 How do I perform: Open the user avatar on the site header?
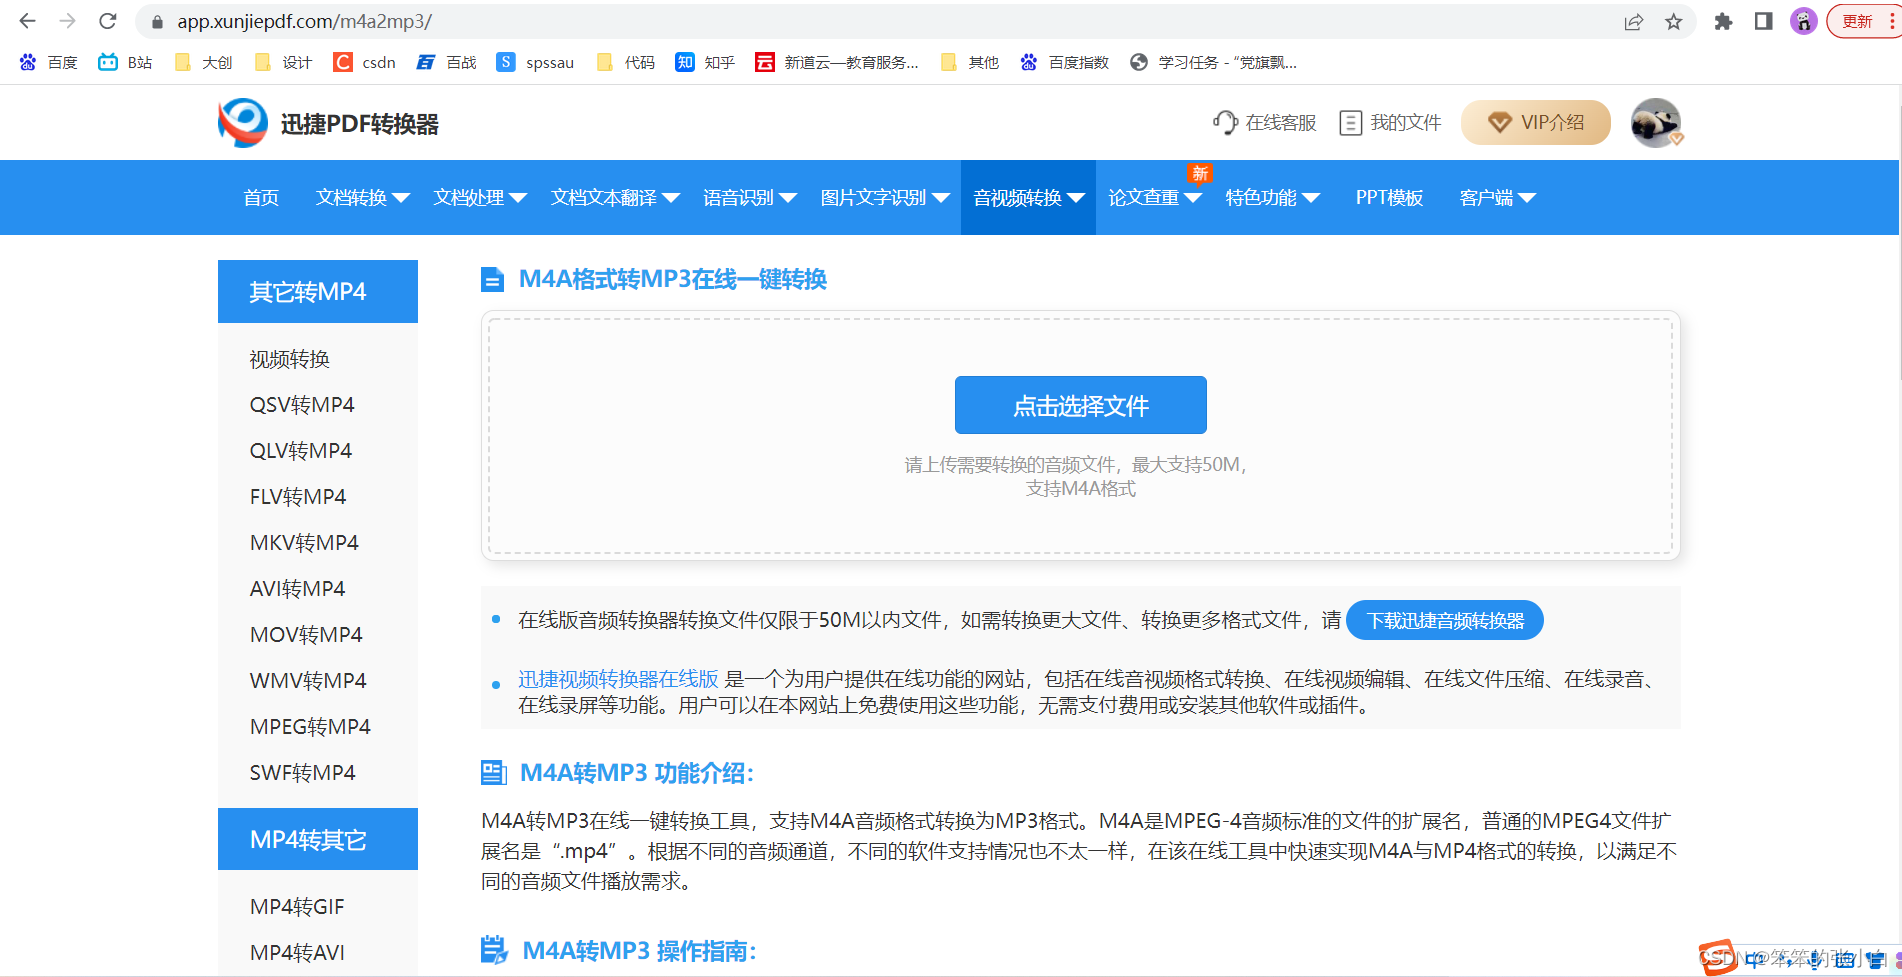pyautogui.click(x=1656, y=123)
